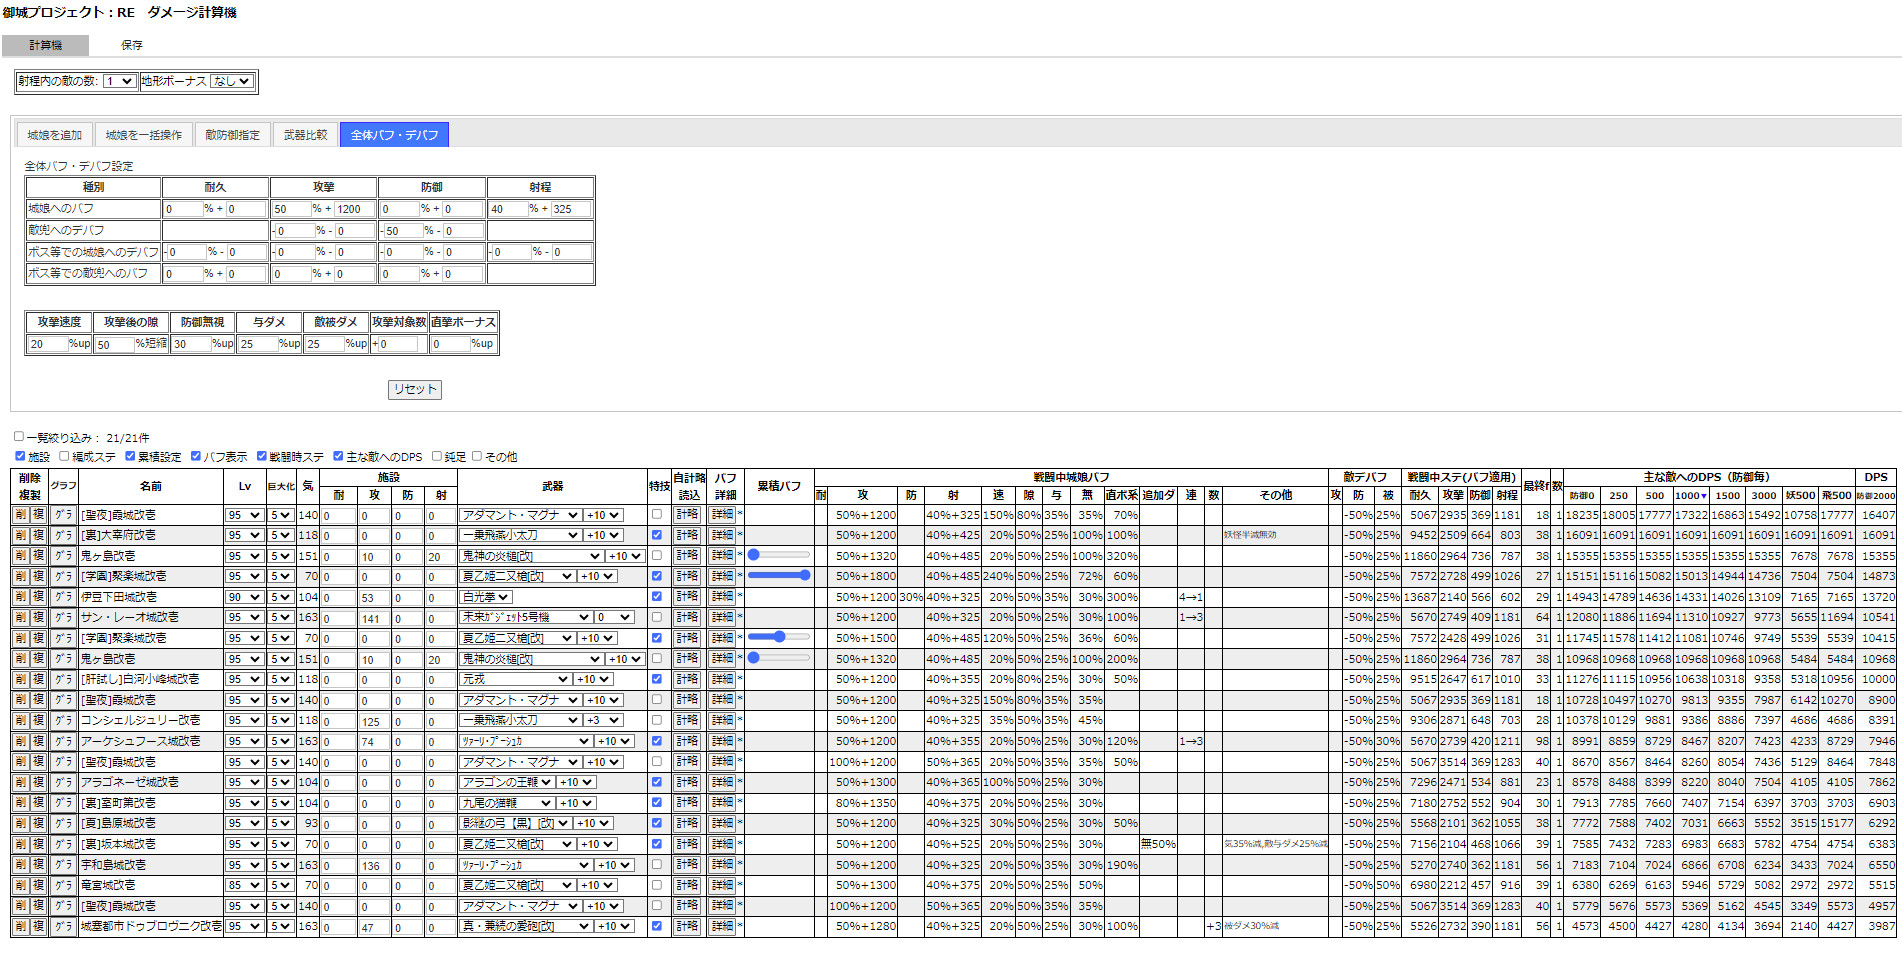Image resolution: width=1902 pixels, height=954 pixels.
Task: Toggle the 施設 column checkbox
Action: pyautogui.click(x=20, y=456)
